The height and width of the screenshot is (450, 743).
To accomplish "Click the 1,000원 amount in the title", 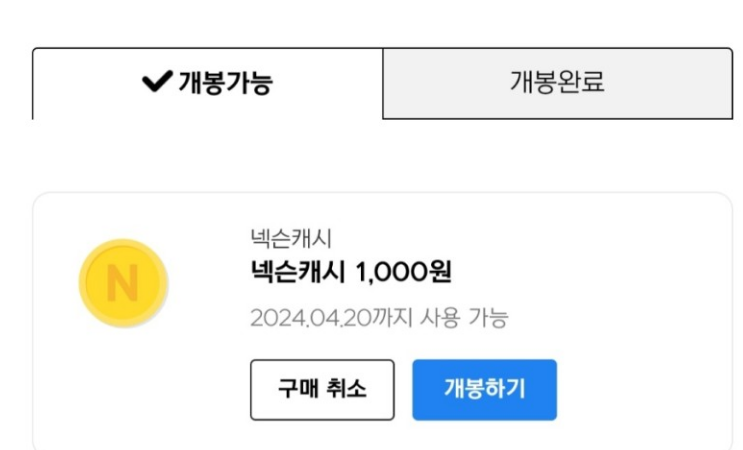I will [x=405, y=272].
